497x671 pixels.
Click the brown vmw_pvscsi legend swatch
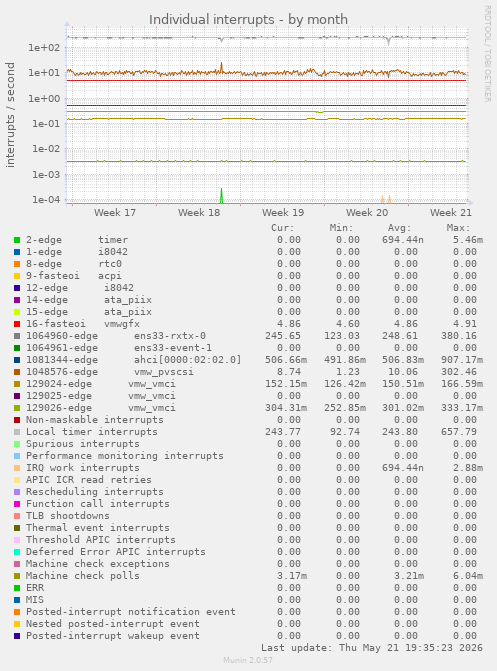[17, 372]
